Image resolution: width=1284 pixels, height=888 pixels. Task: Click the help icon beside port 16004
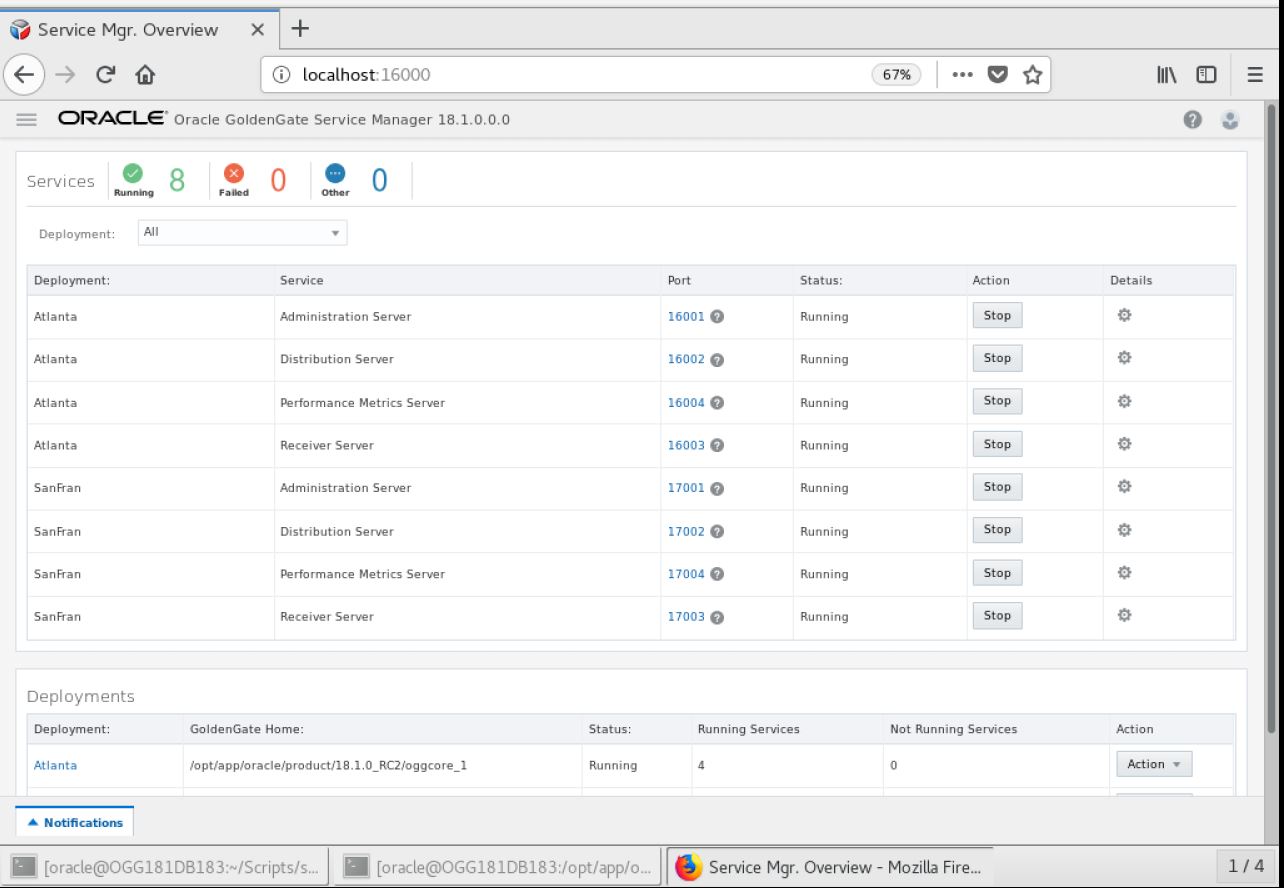[x=717, y=403]
